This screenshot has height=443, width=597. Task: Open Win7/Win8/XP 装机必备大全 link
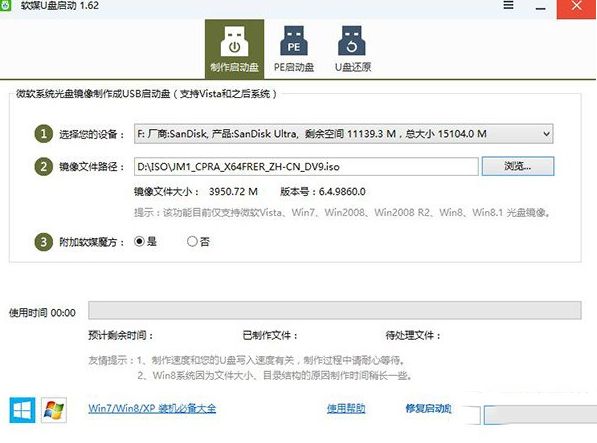click(152, 408)
